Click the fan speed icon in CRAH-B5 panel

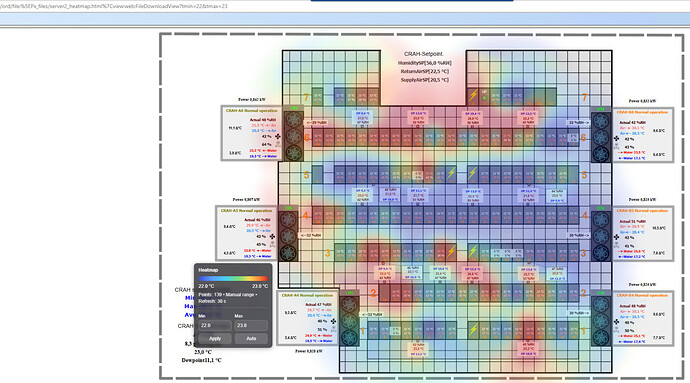(x=617, y=237)
